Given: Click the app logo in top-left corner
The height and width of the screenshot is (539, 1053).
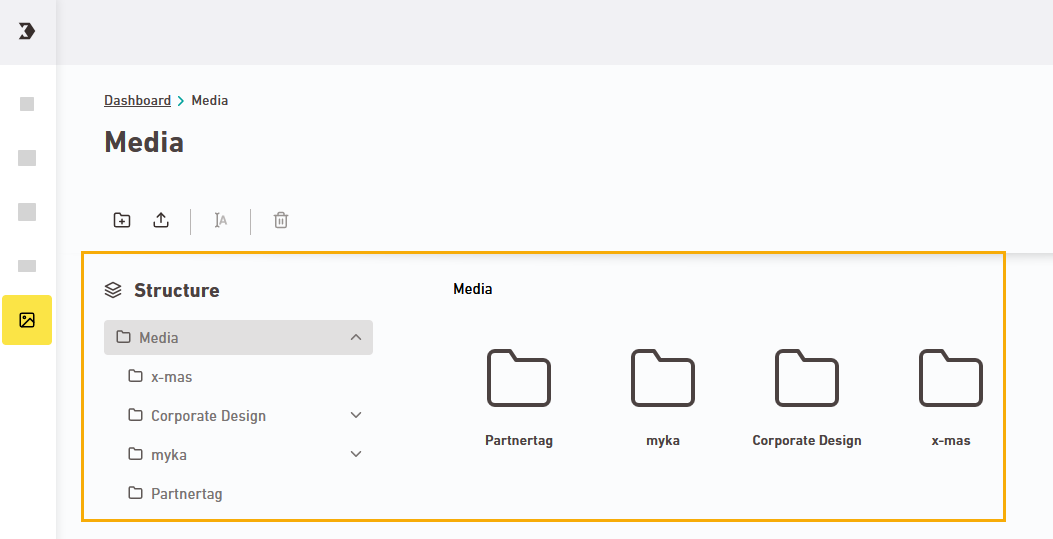Looking at the screenshot, I should (x=27, y=31).
